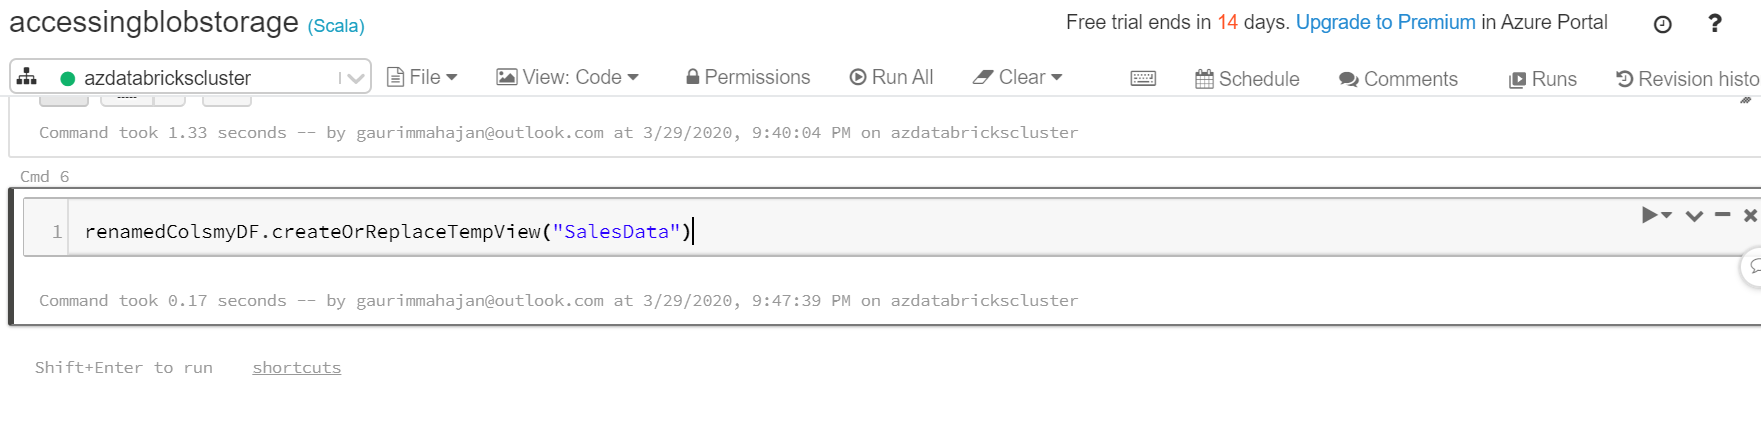Expand the Clear dropdown menu
Screen dimensions: 1761x437
[x=1017, y=77]
